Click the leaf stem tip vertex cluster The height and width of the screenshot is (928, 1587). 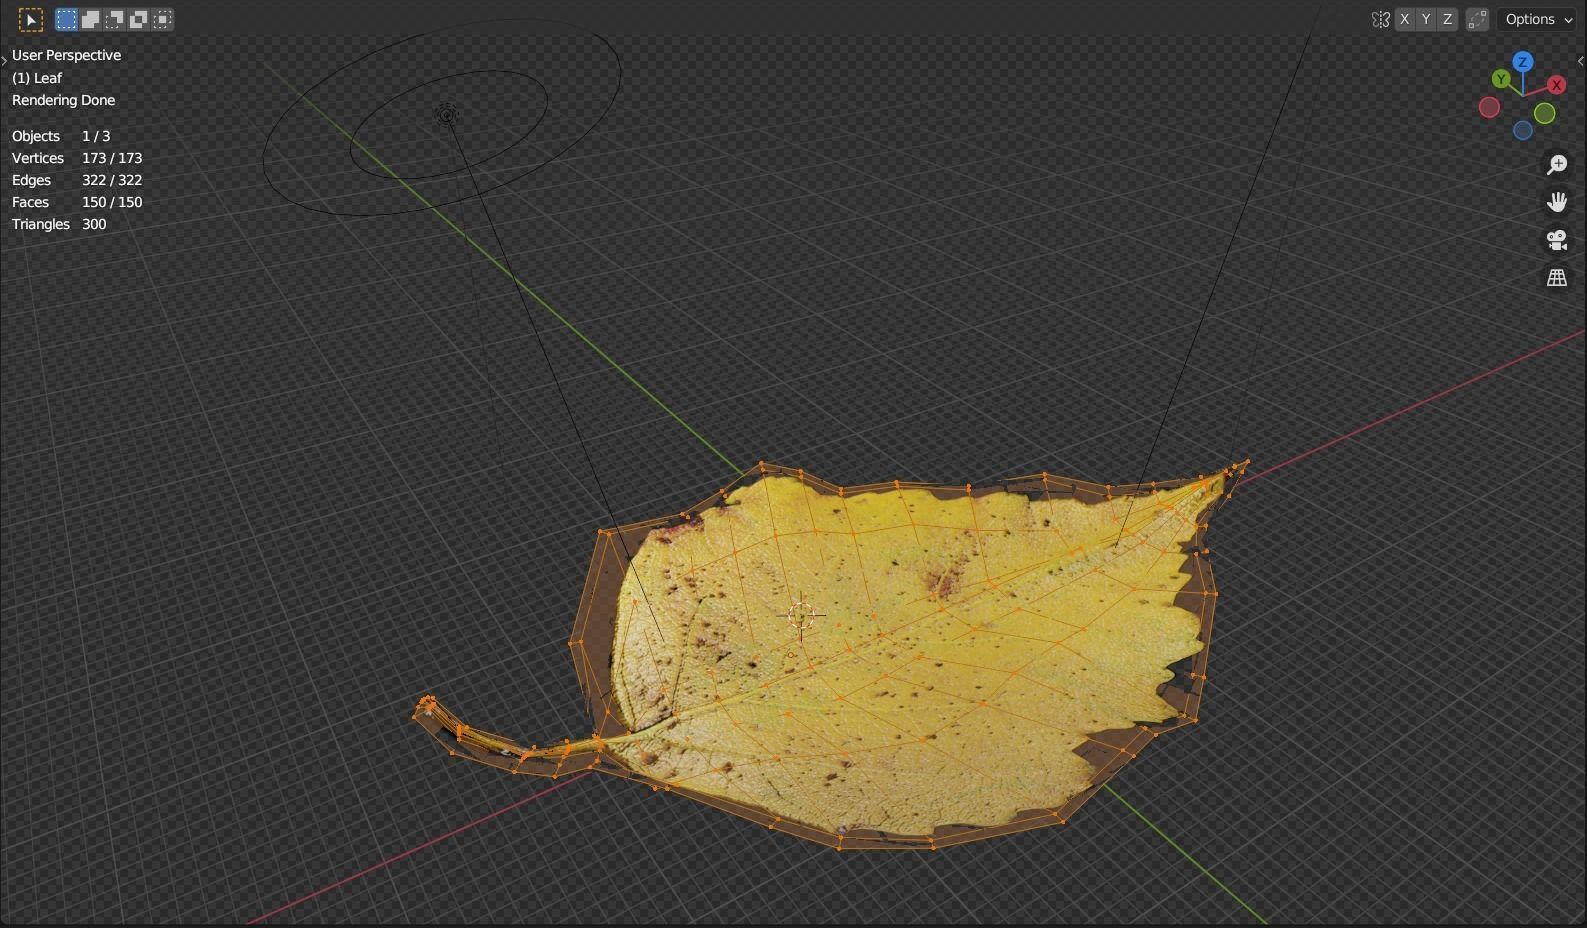(426, 706)
